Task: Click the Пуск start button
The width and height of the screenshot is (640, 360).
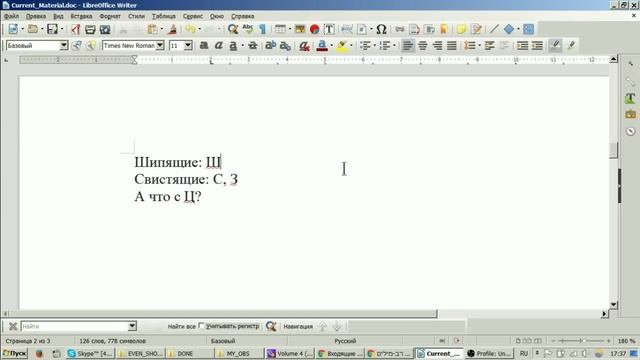Action: [x=15, y=353]
